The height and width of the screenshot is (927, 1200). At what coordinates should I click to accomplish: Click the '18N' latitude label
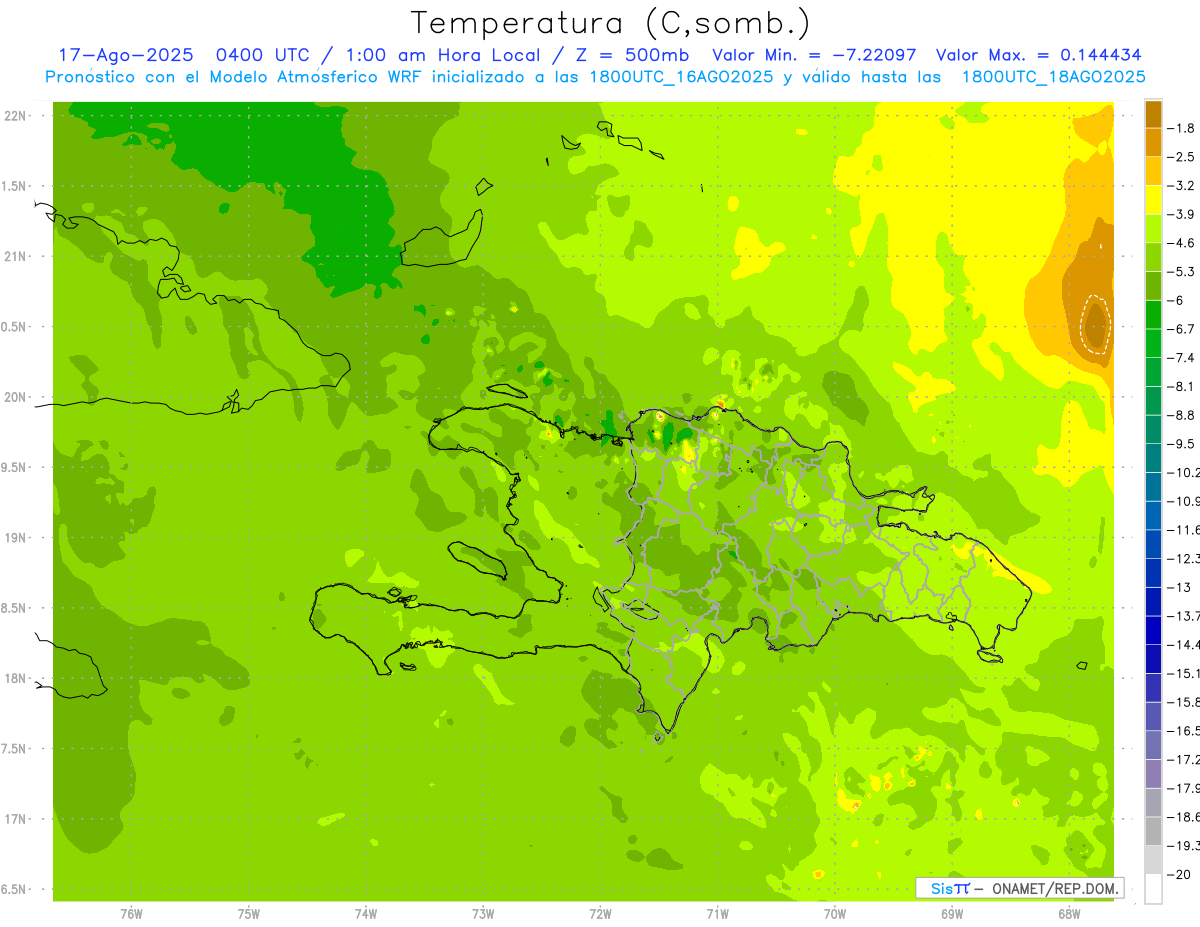[16, 678]
